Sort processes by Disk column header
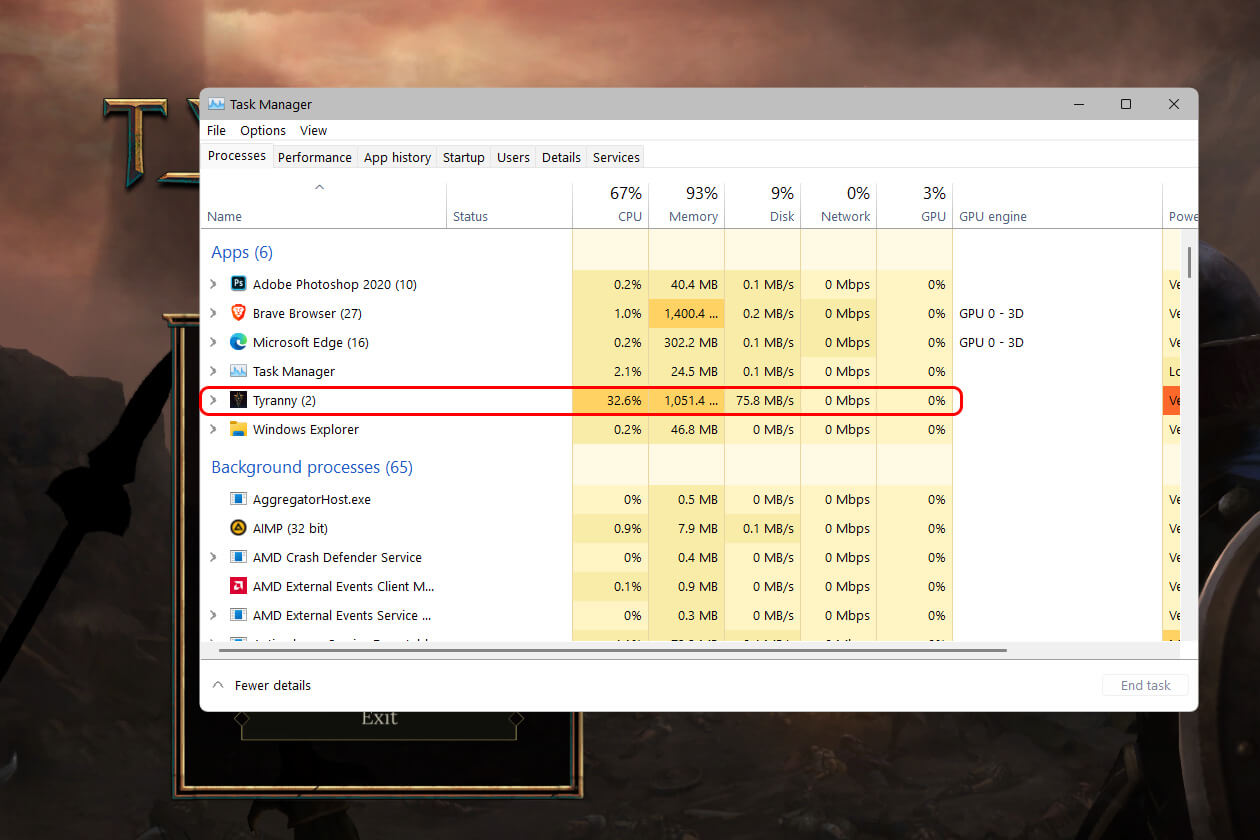 762,205
